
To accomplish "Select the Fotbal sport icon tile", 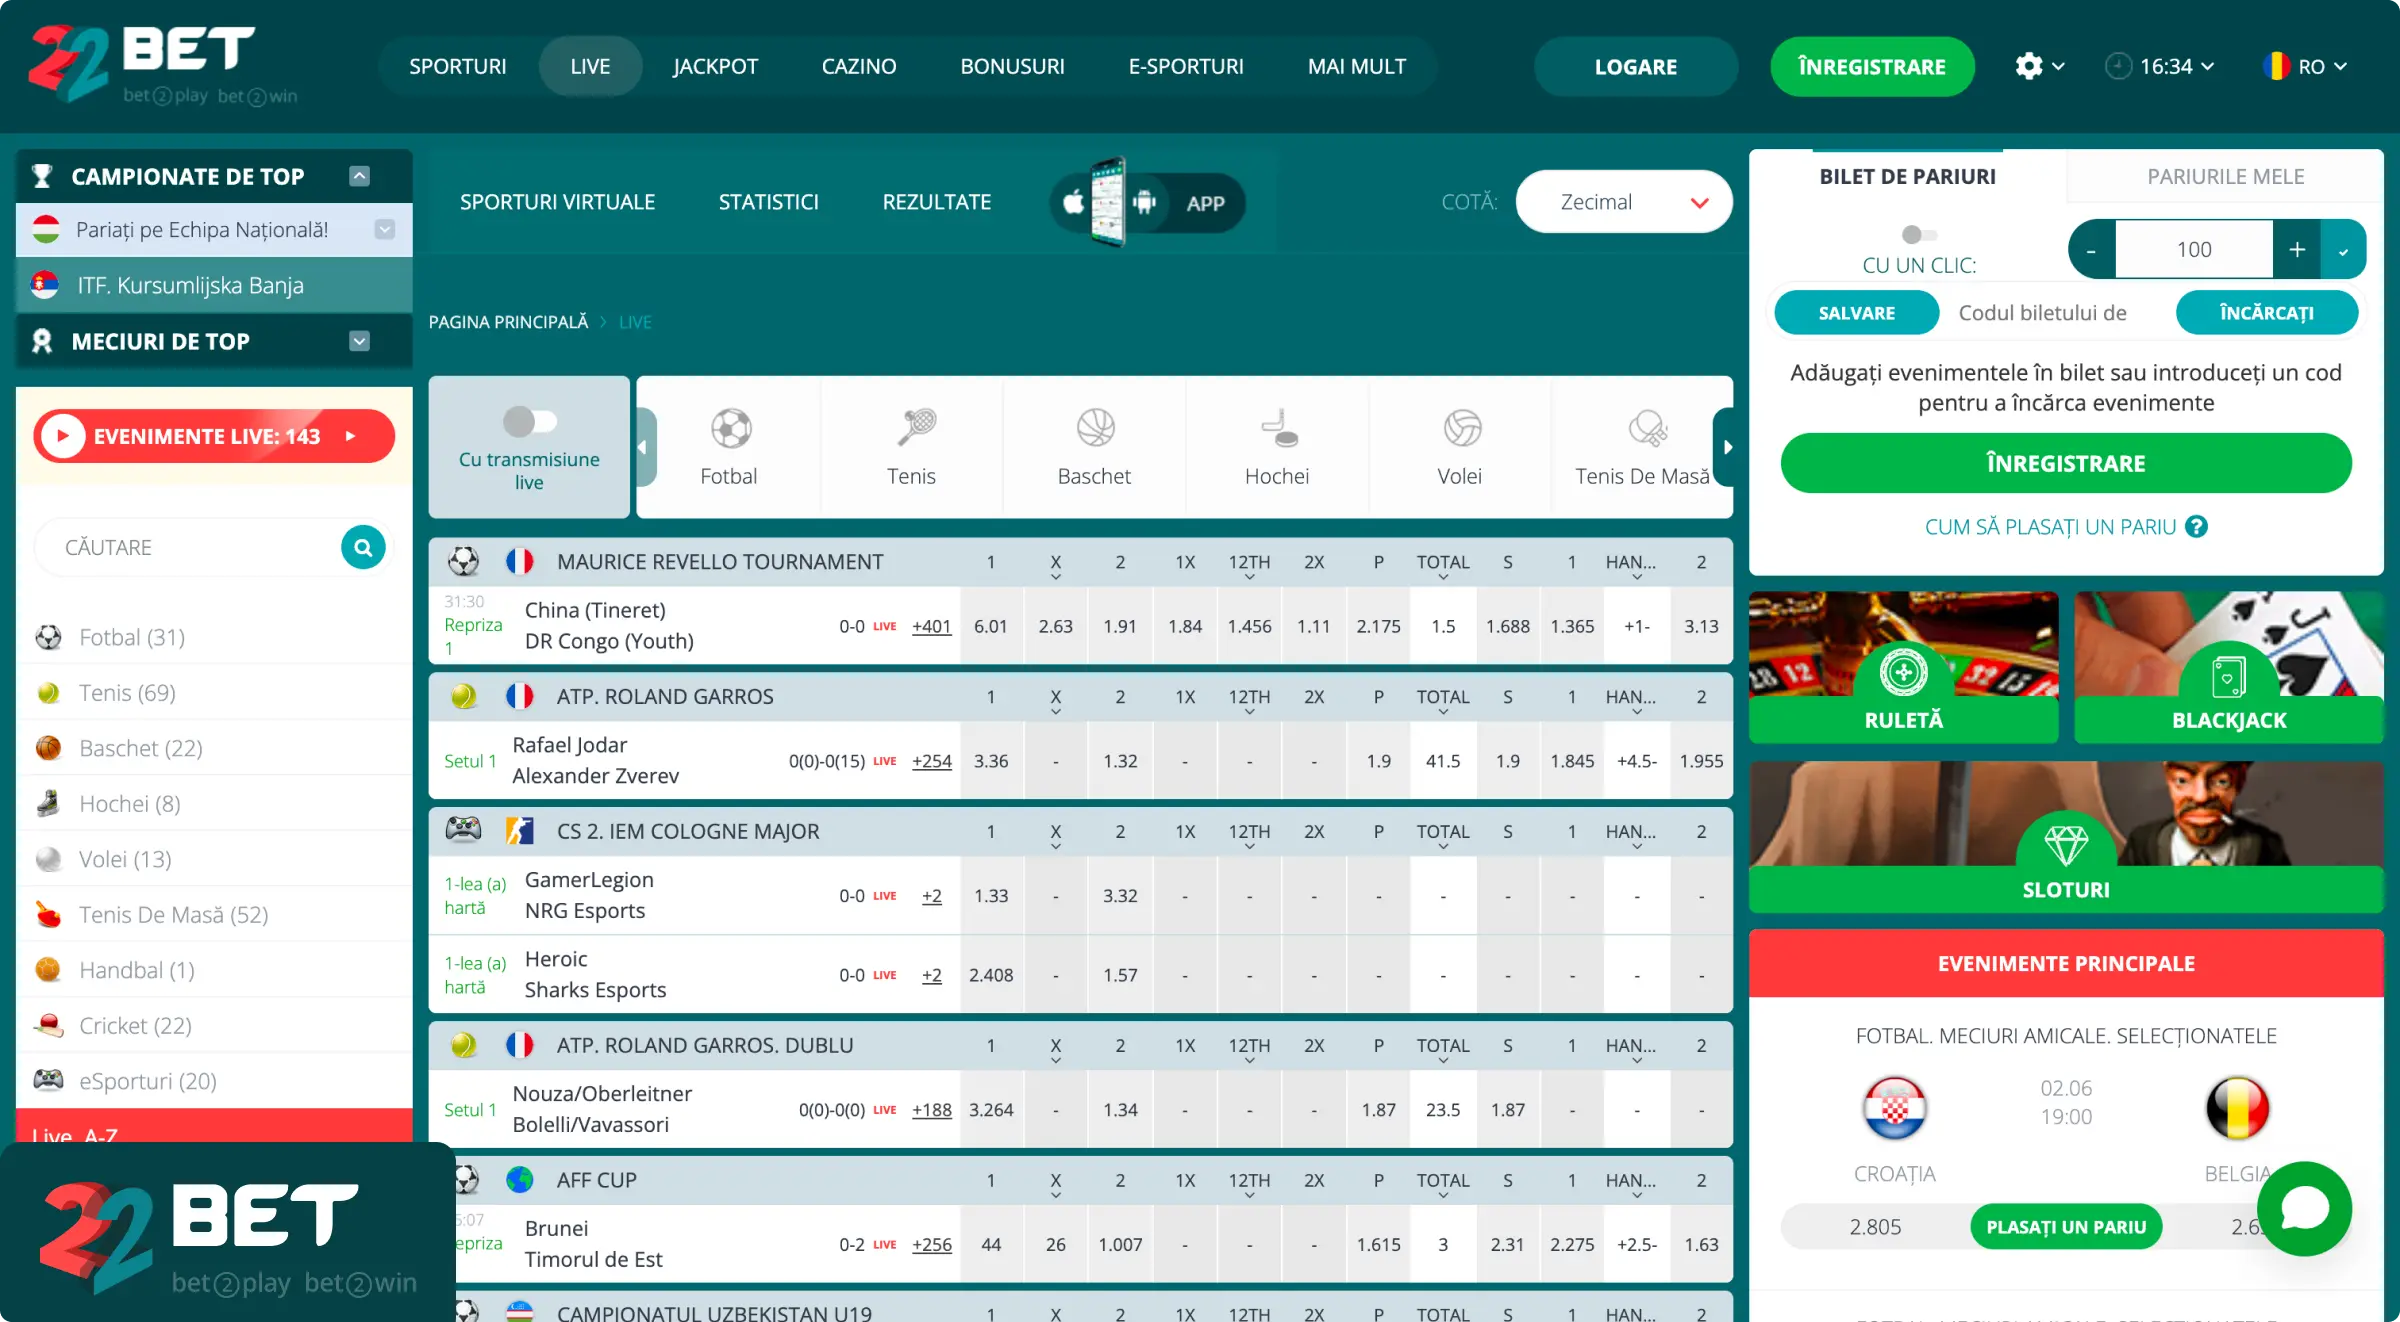I will click(729, 447).
